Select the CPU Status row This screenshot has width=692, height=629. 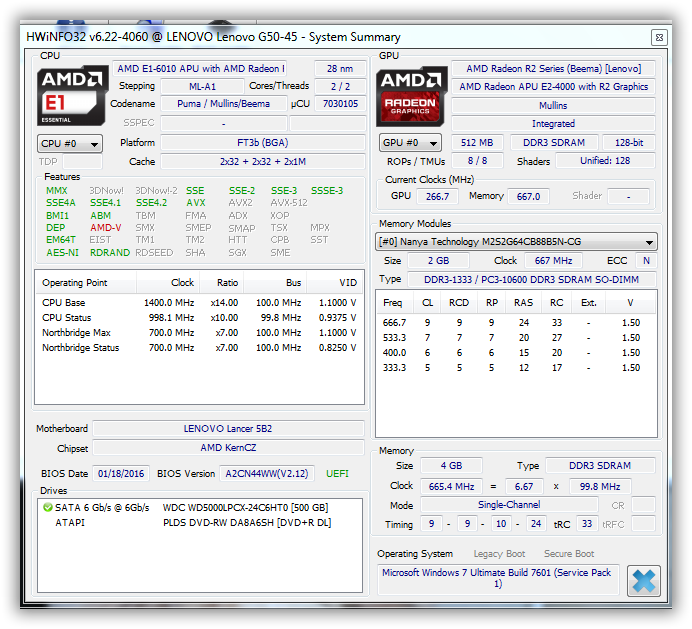(x=199, y=318)
